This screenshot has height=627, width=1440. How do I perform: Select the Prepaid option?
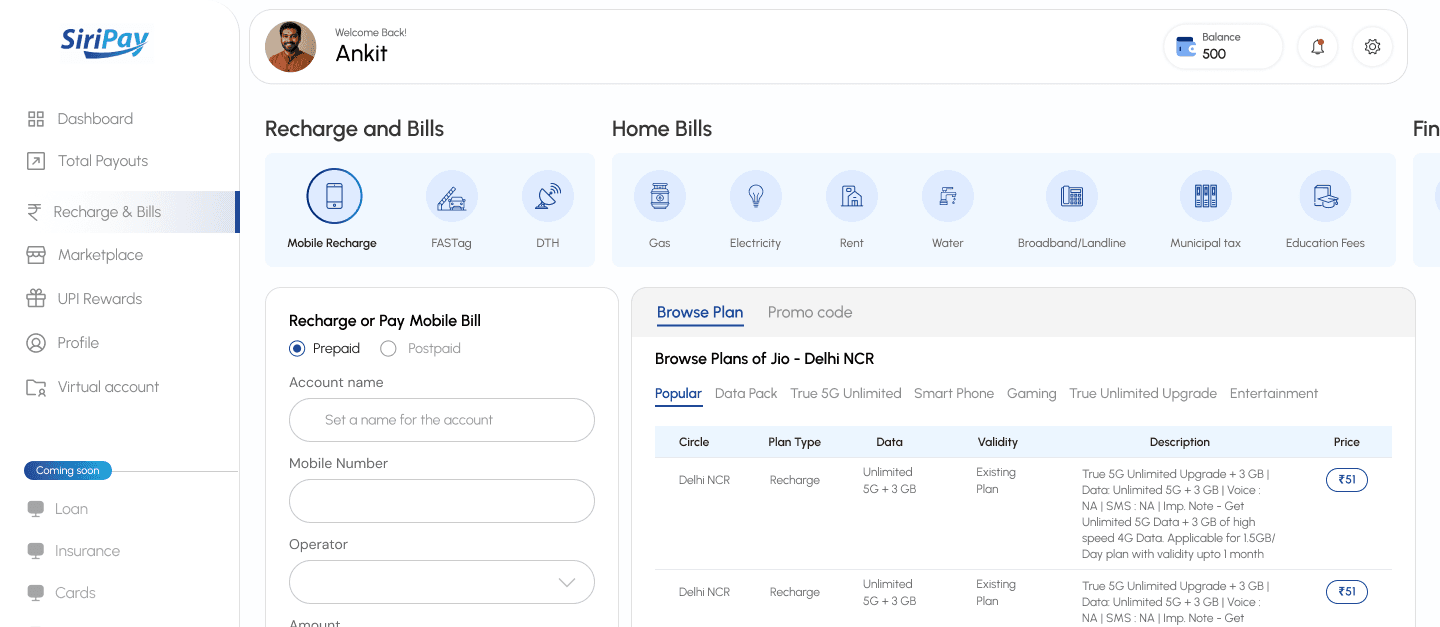point(297,348)
